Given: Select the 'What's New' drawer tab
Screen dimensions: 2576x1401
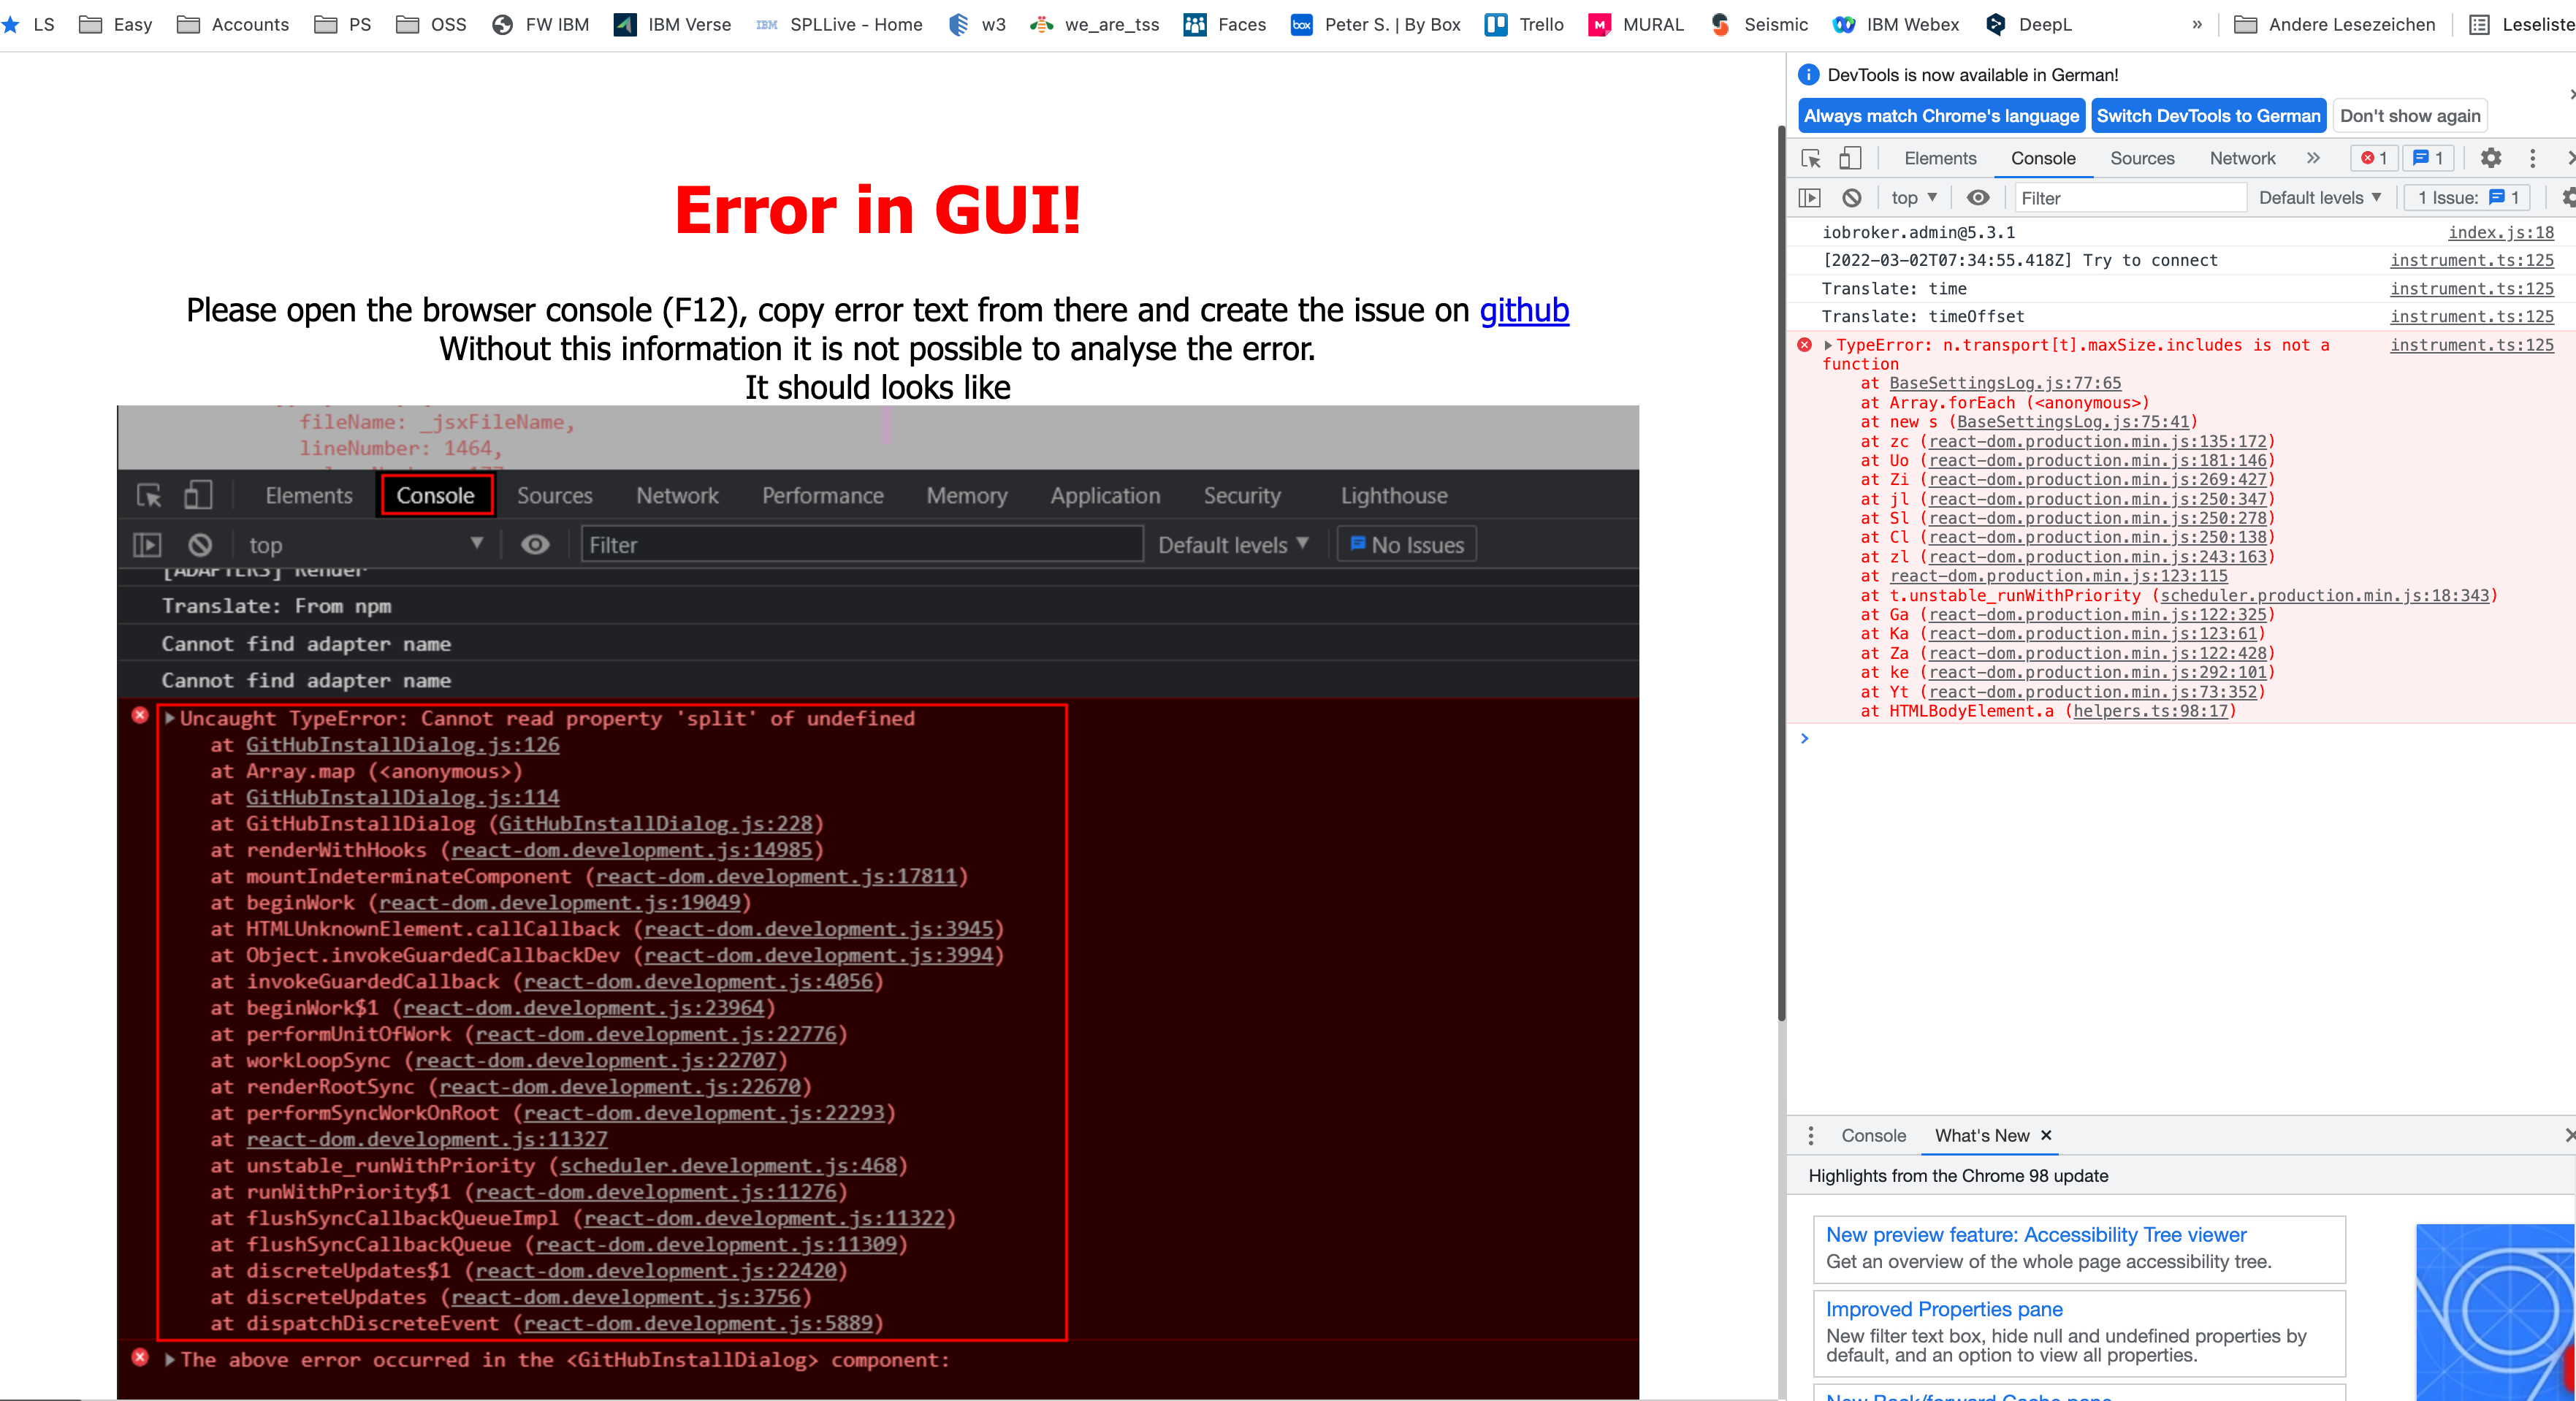Looking at the screenshot, I should [1983, 1135].
